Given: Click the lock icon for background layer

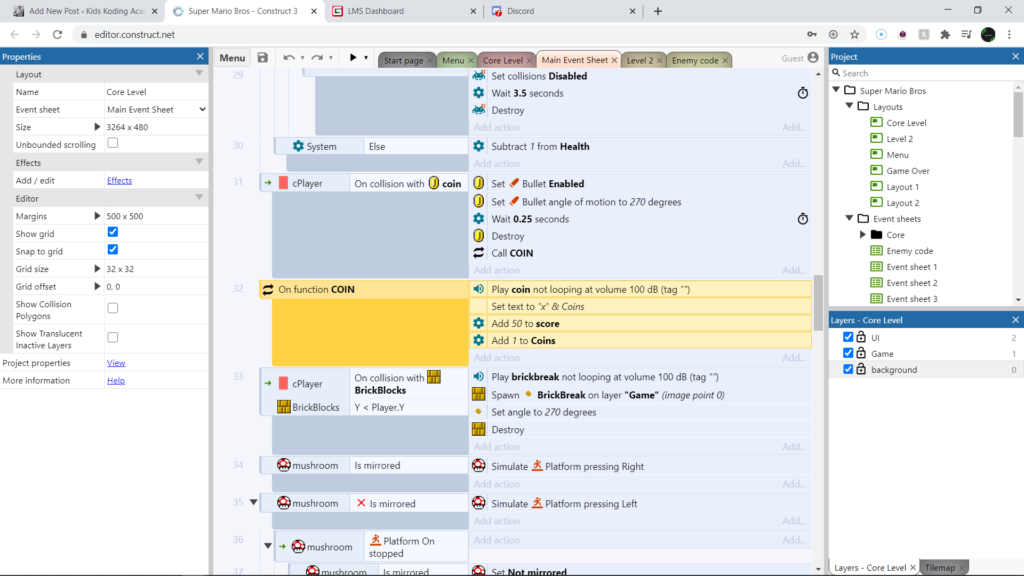Looking at the screenshot, I should [x=861, y=369].
